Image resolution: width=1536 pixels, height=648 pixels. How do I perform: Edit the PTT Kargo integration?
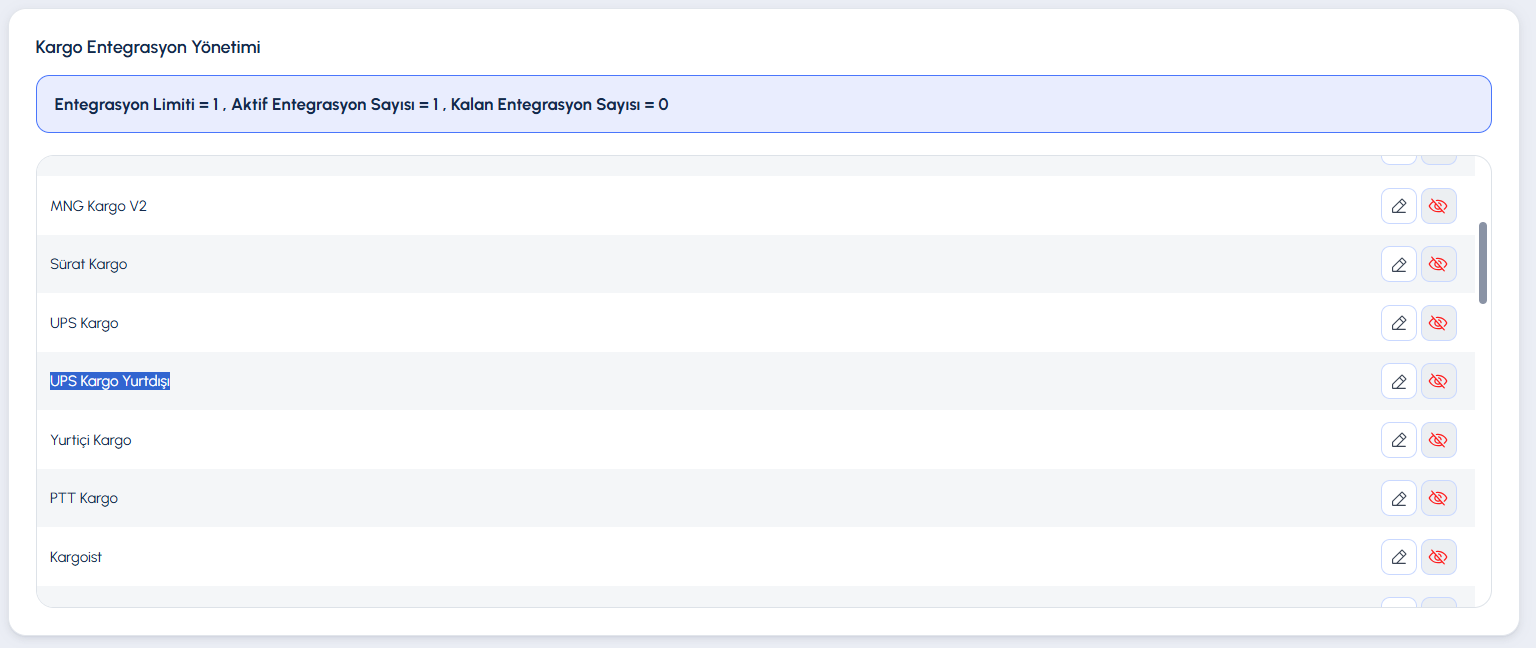coord(1399,498)
